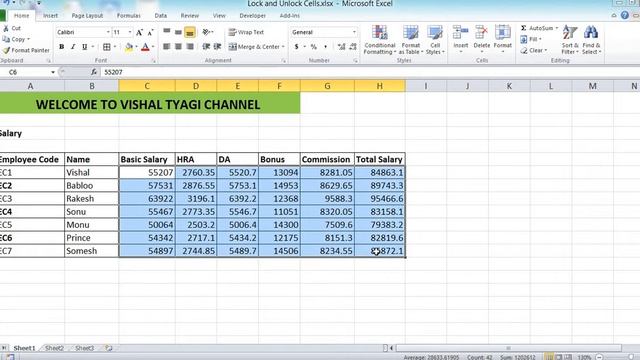640x360 pixels.
Task: Enable Wrap Text
Action: [246, 32]
